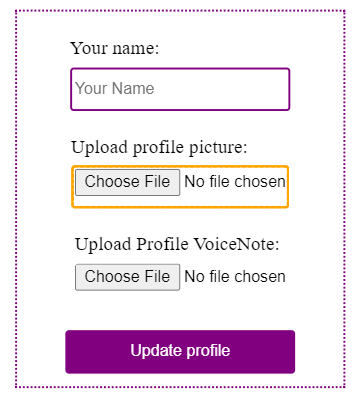
Task: Select the orange-outlined file upload control
Action: [x=180, y=187]
